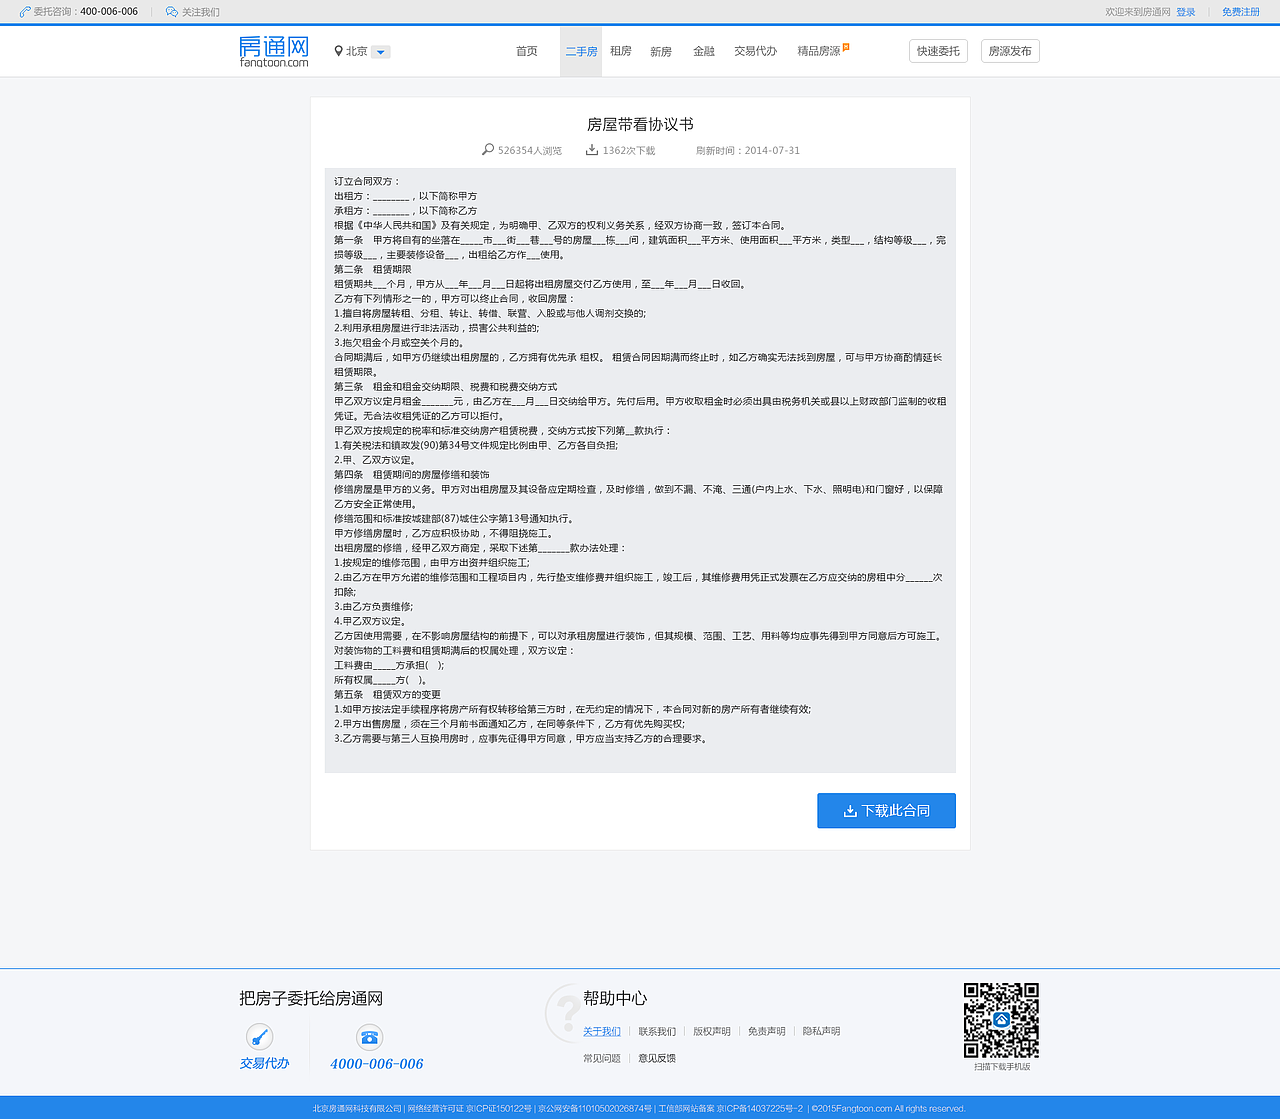
Task: Open the 关注我们 link
Action: click(x=201, y=12)
